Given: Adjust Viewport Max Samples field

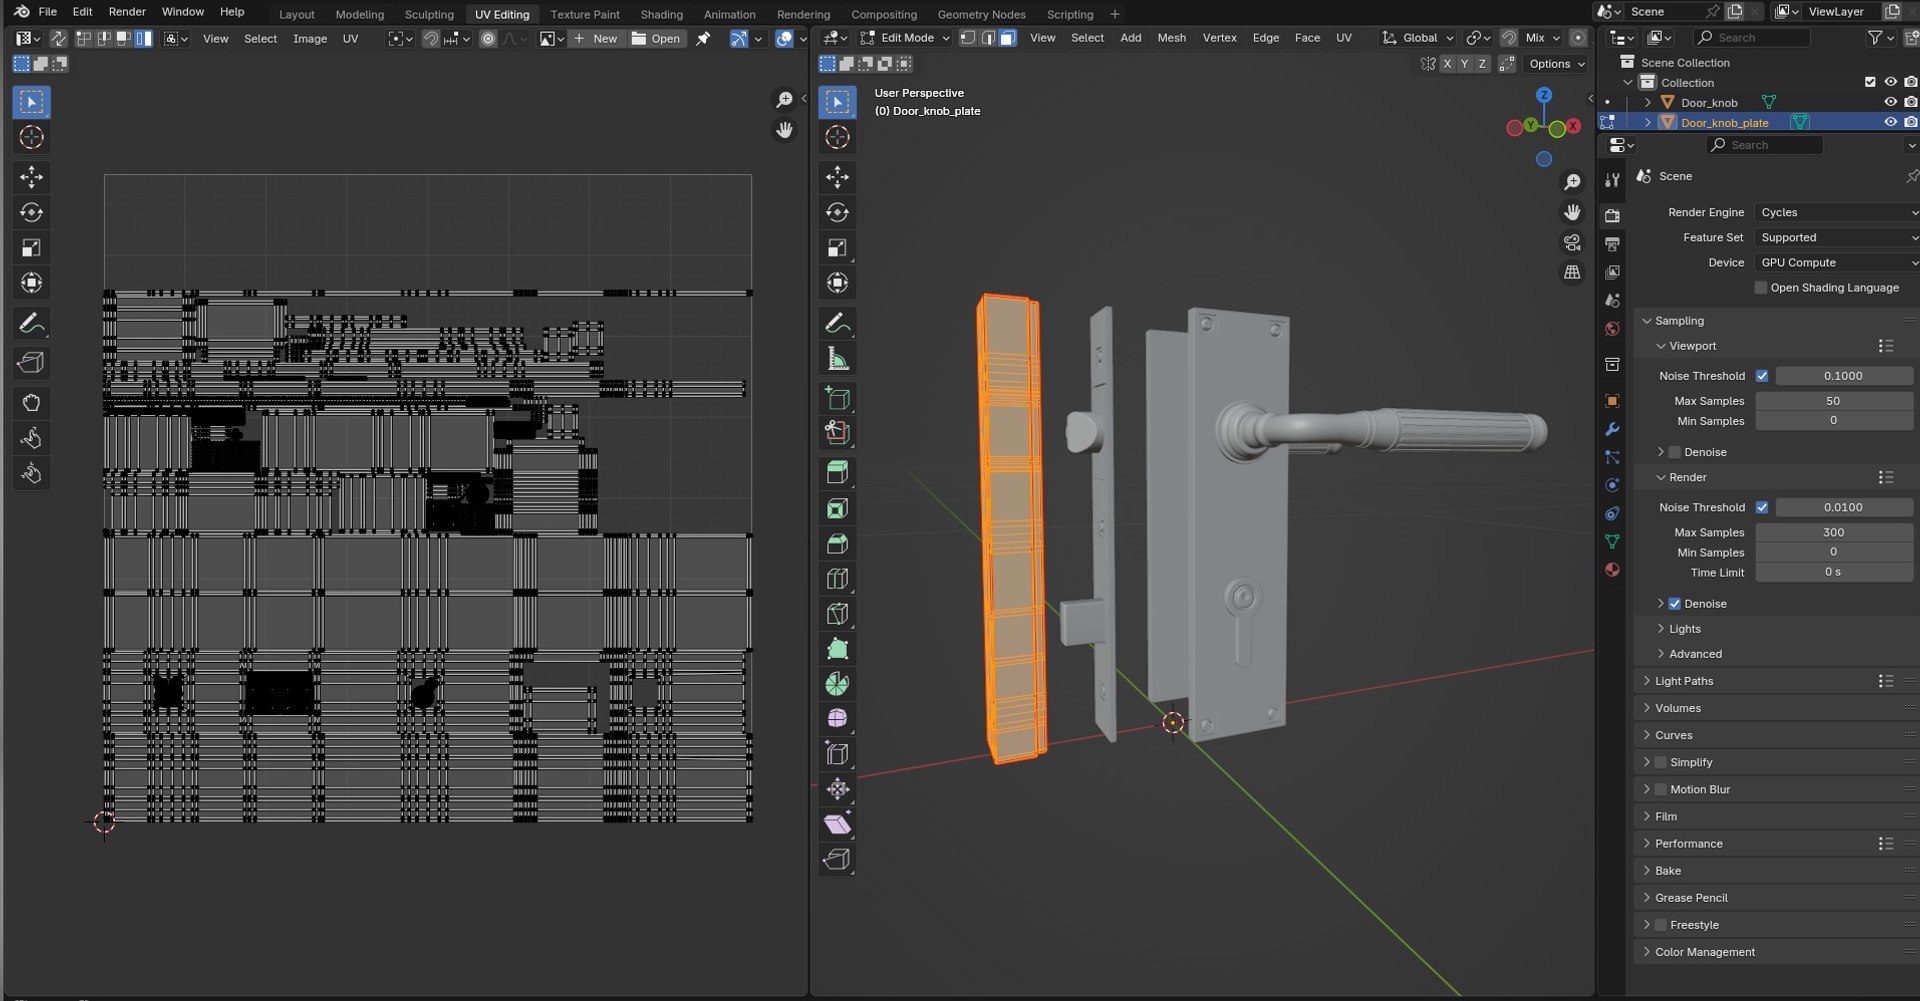Looking at the screenshot, I should coord(1833,401).
